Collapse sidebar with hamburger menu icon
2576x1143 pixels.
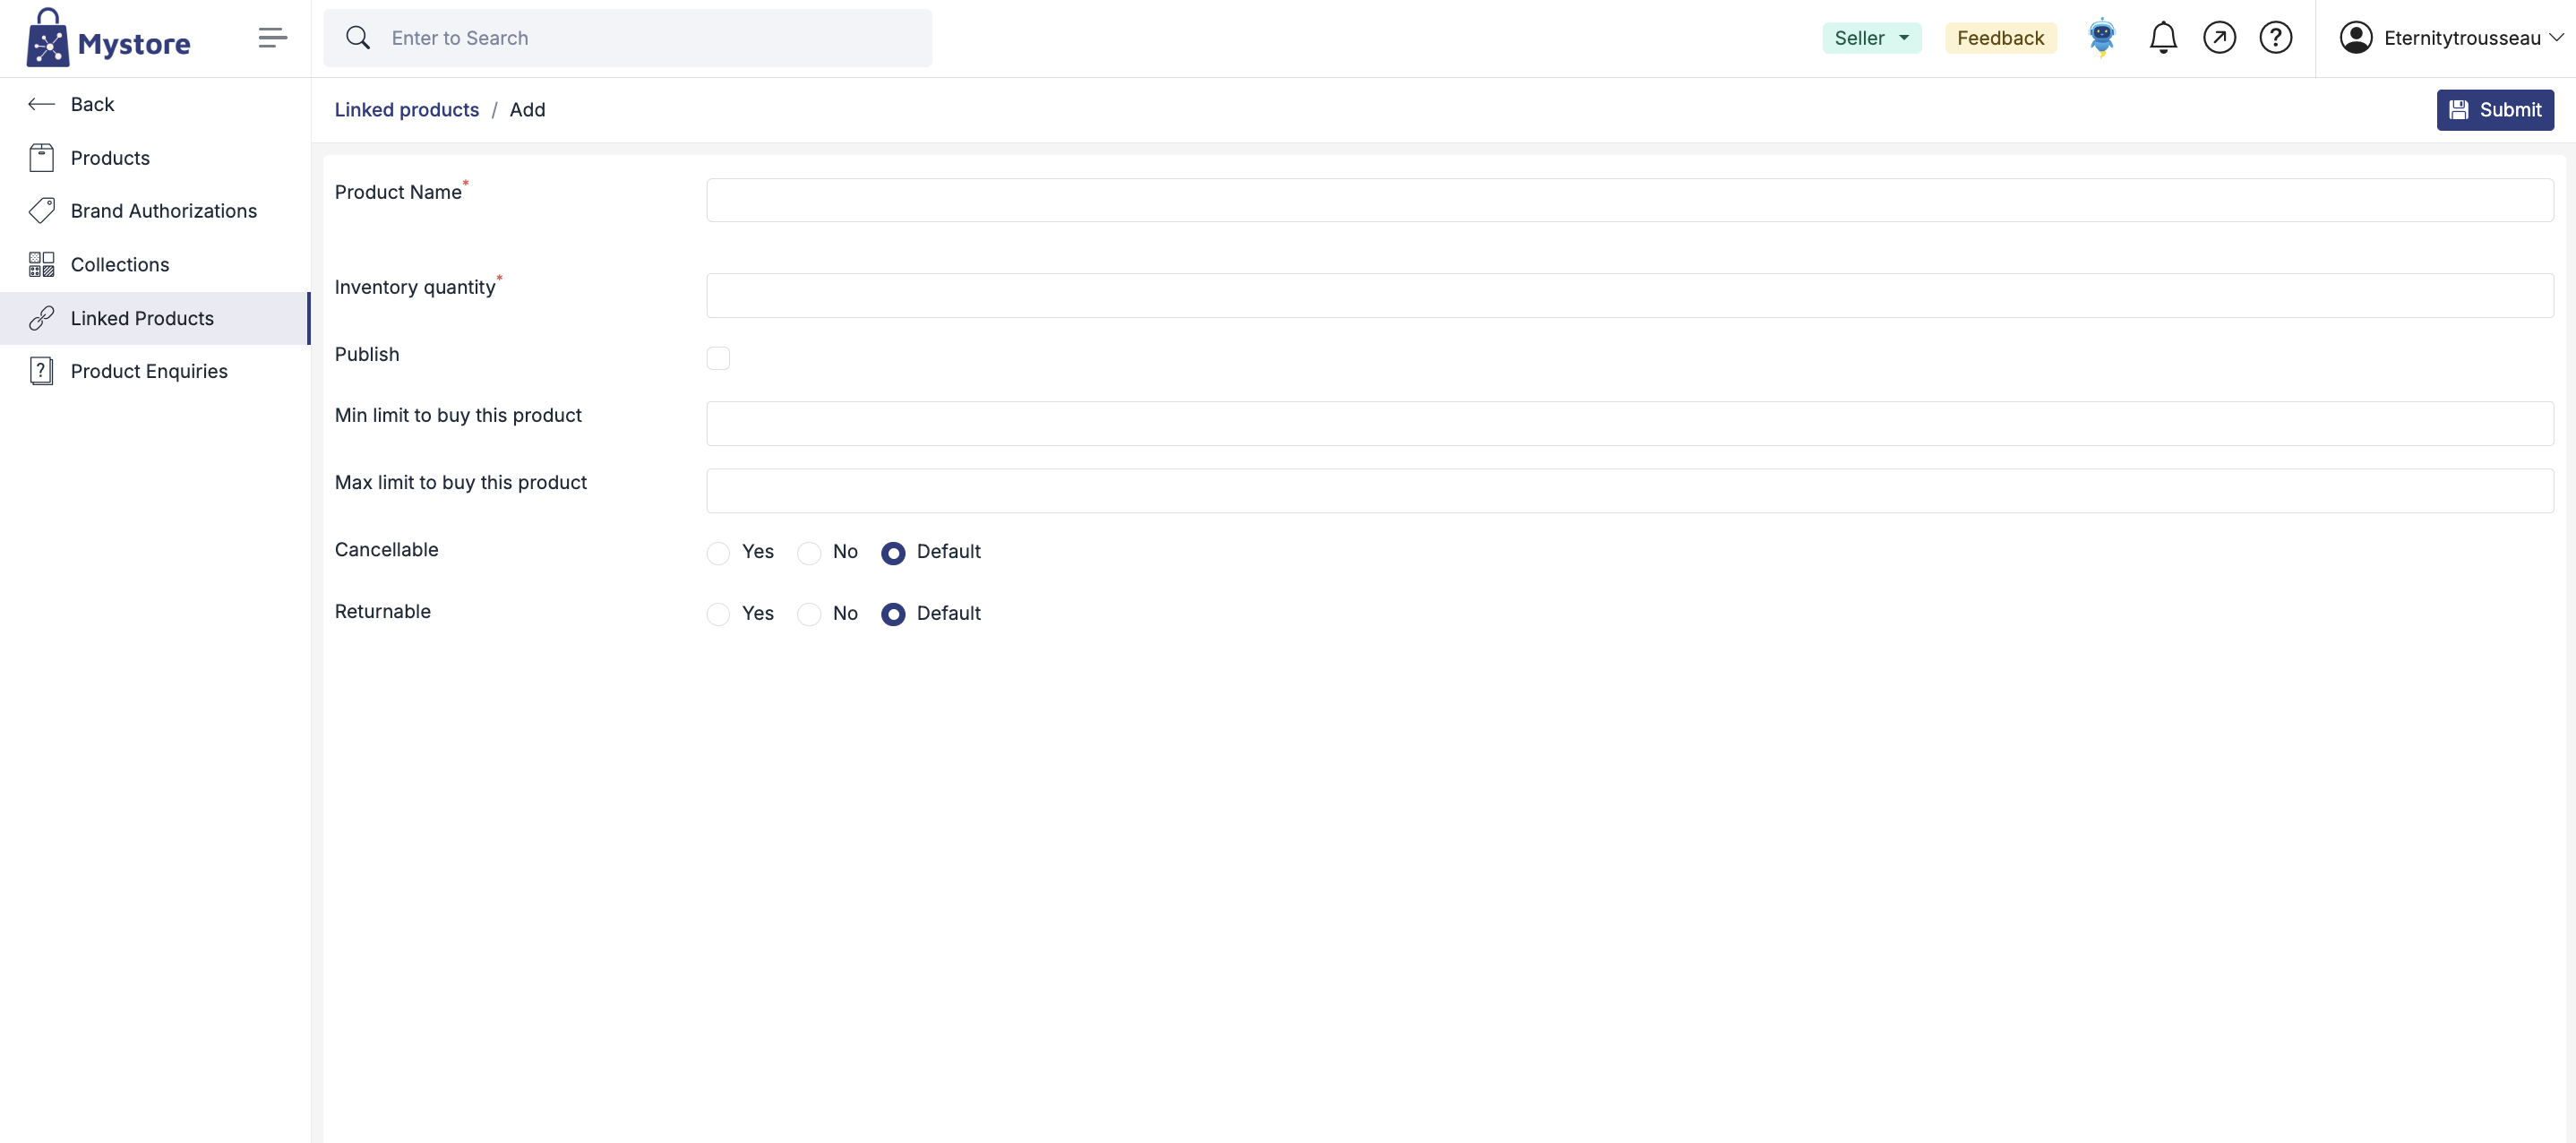(272, 38)
